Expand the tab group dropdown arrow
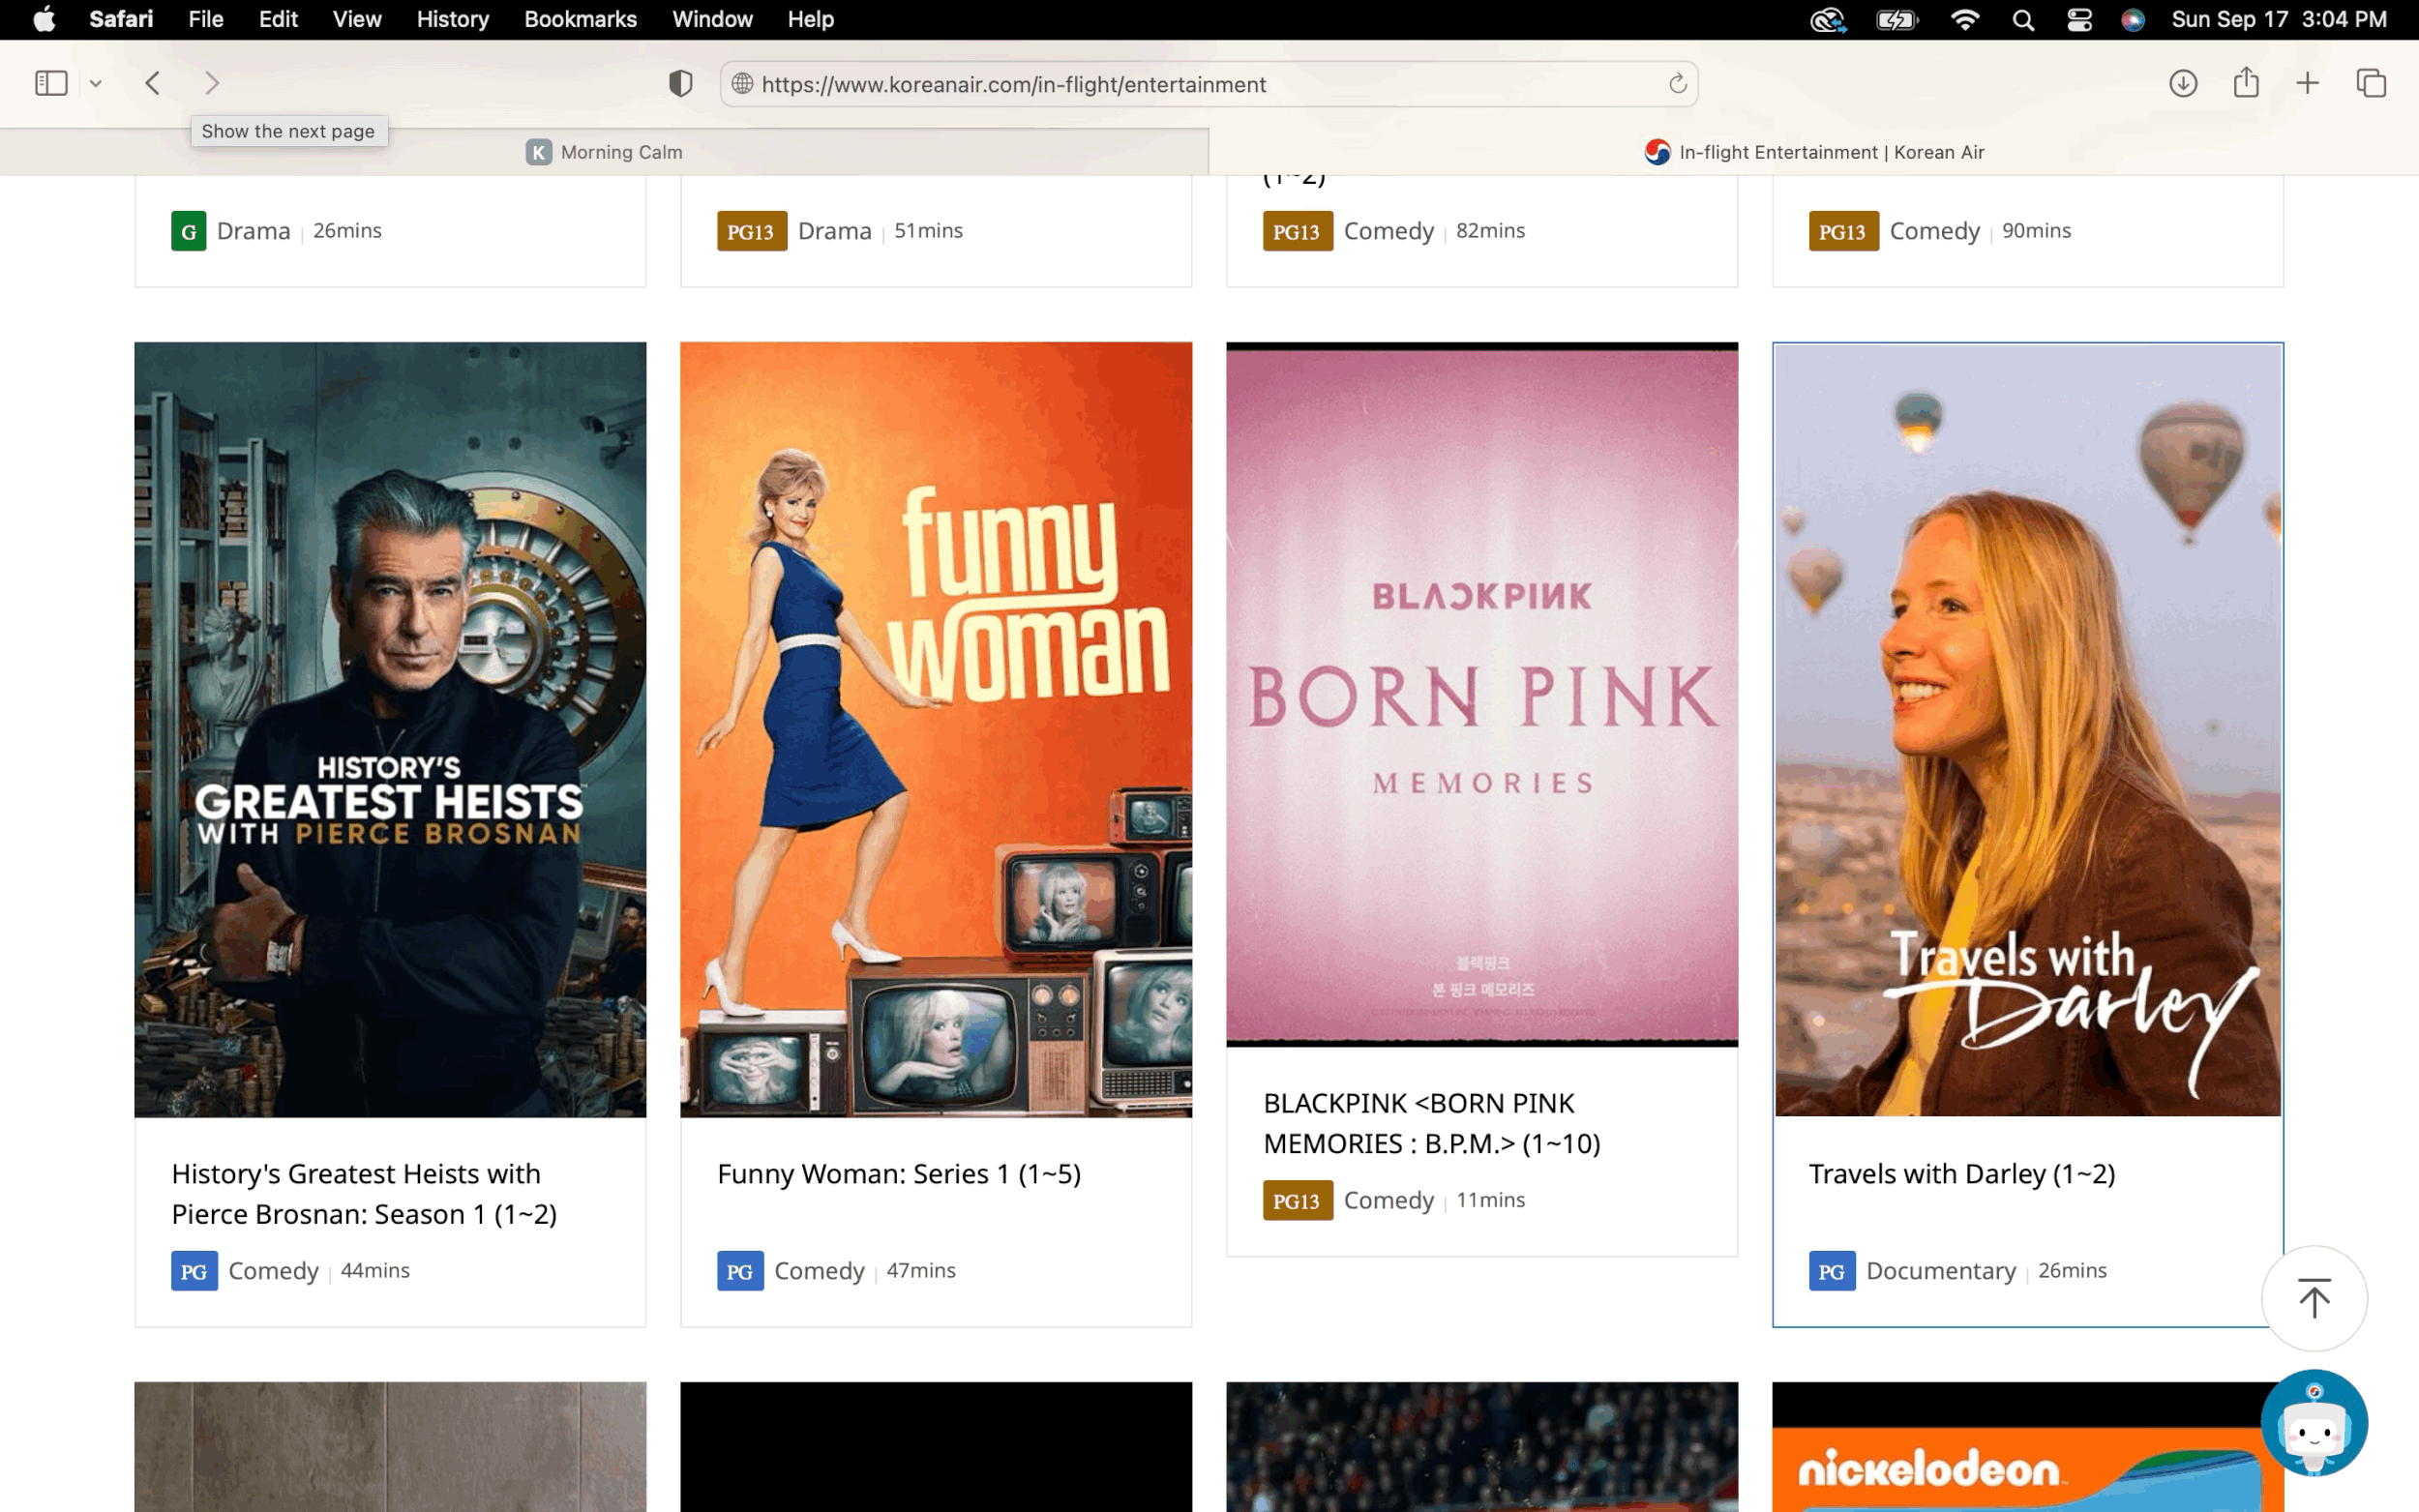Image resolution: width=2419 pixels, height=1512 pixels. tap(96, 84)
